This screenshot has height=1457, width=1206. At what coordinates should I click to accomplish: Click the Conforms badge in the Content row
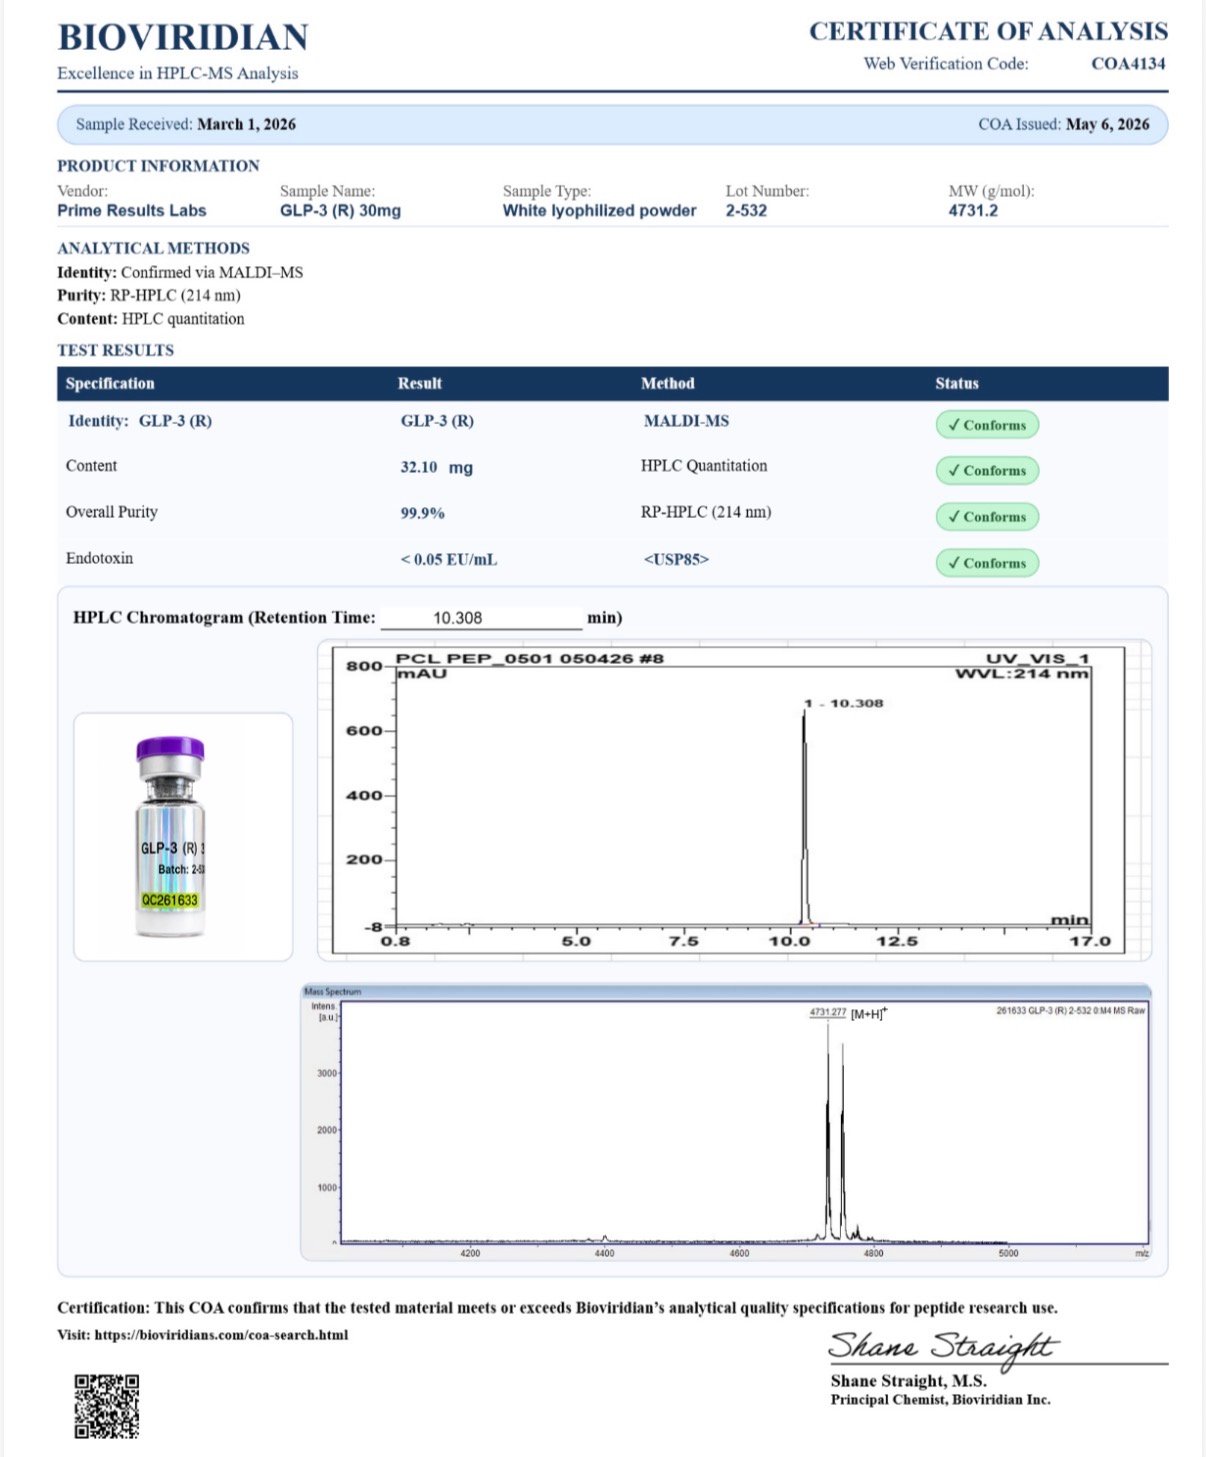tap(987, 471)
